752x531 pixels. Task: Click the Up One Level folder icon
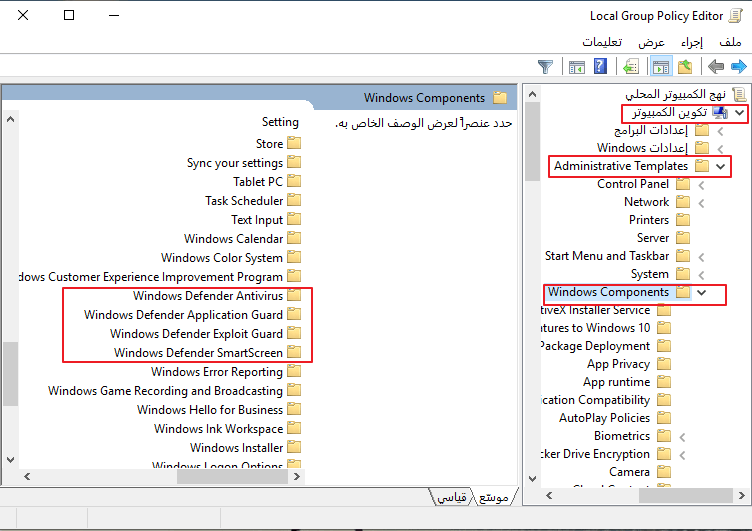click(684, 66)
